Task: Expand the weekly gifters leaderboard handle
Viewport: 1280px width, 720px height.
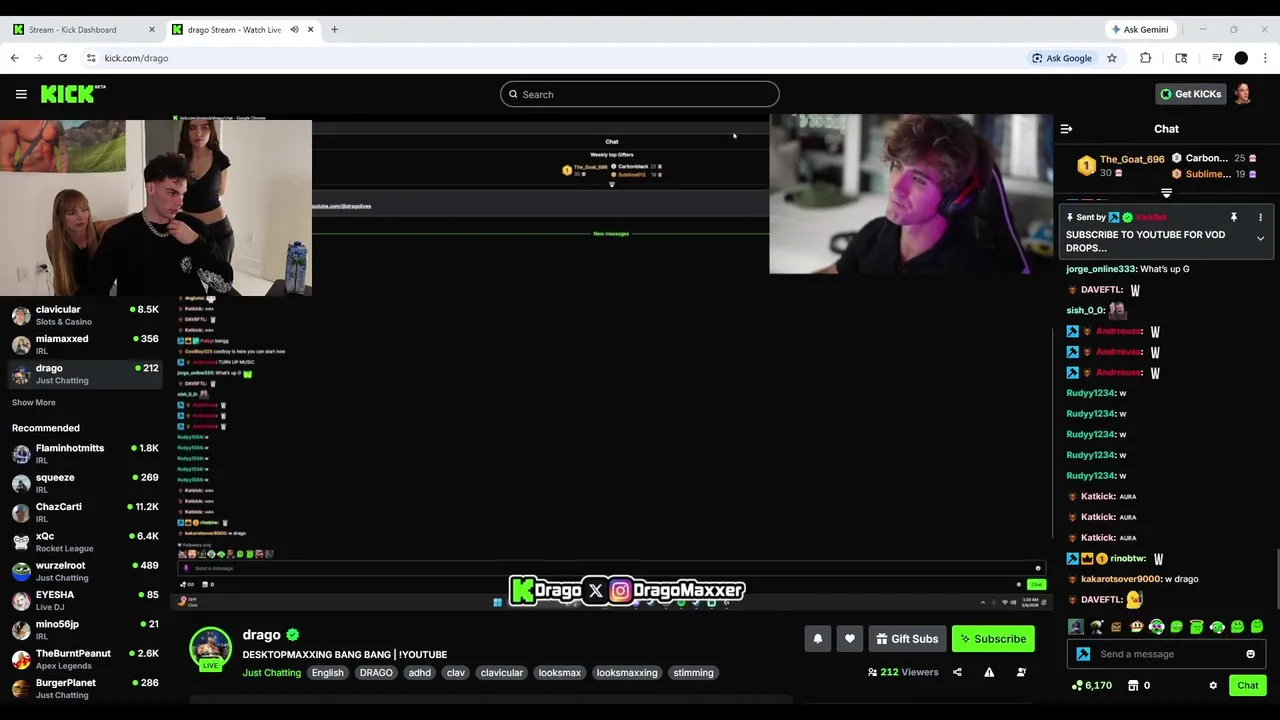Action: click(x=1166, y=193)
